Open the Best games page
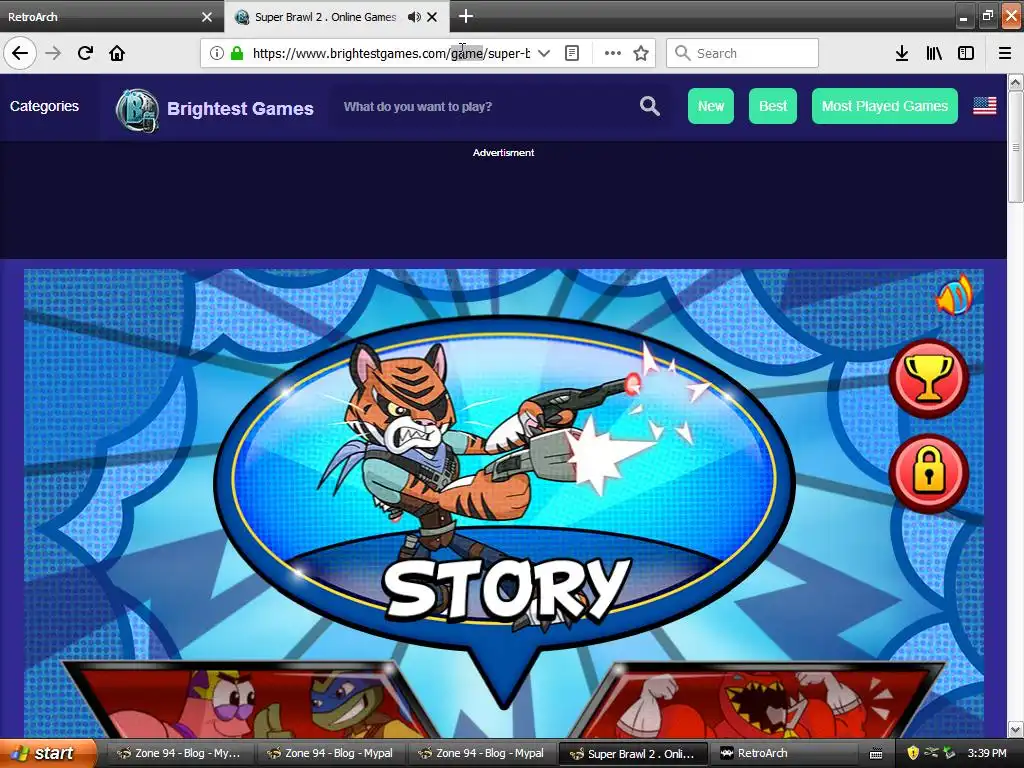Image resolution: width=1024 pixels, height=768 pixels. click(x=773, y=106)
